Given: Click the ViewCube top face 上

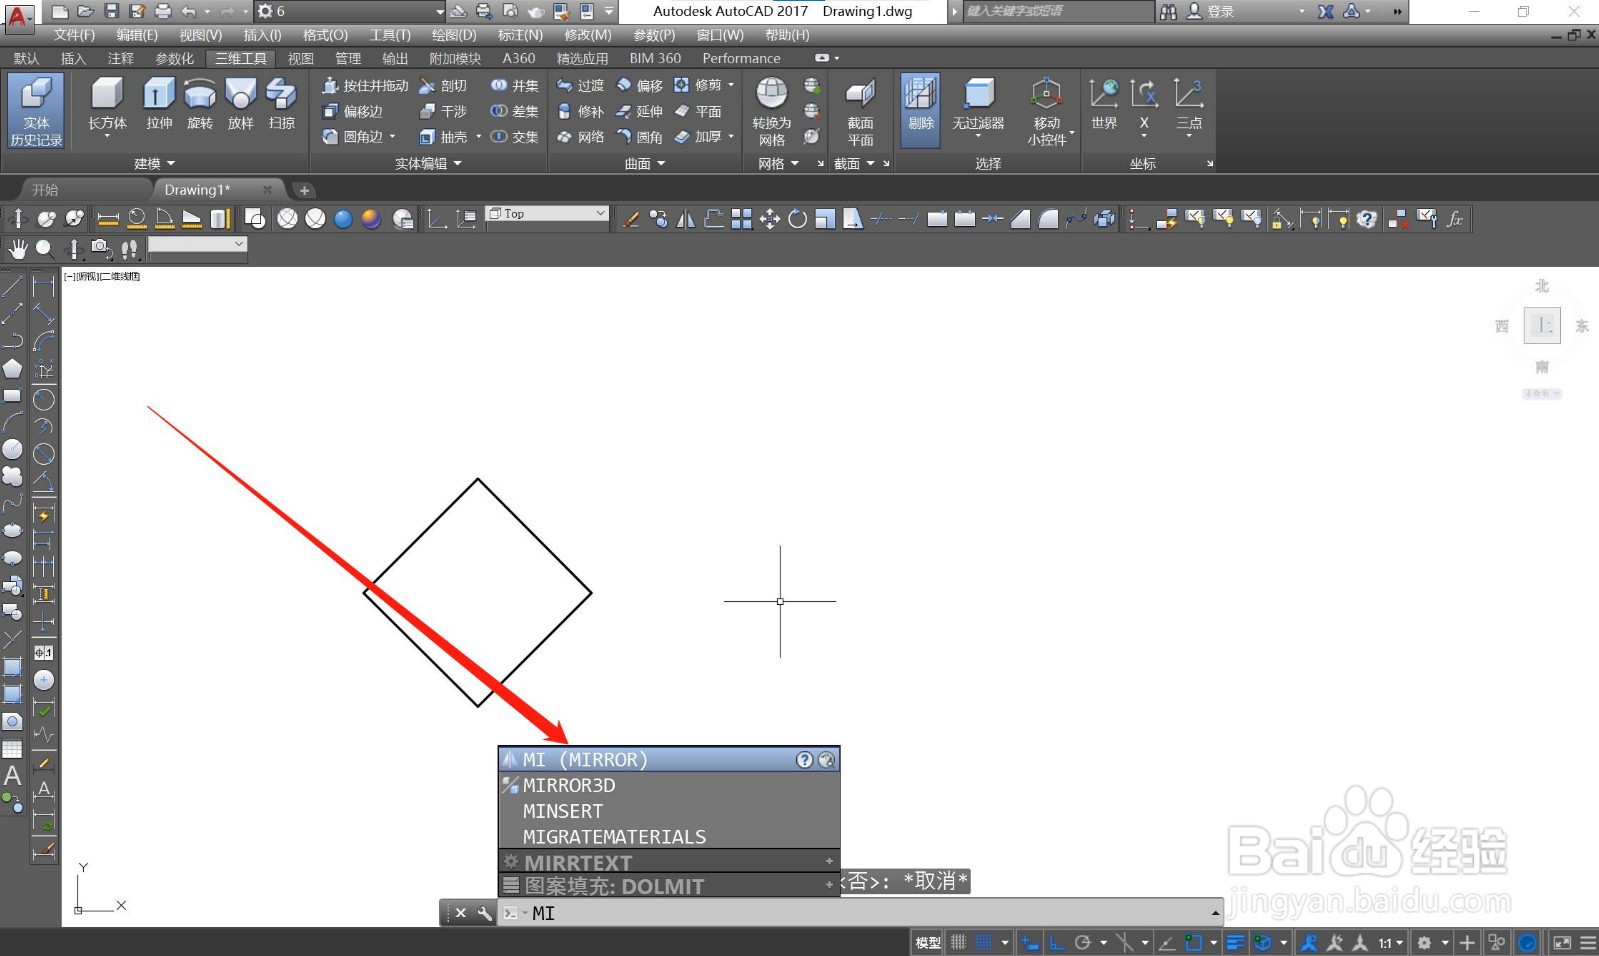Looking at the screenshot, I should 1542,326.
